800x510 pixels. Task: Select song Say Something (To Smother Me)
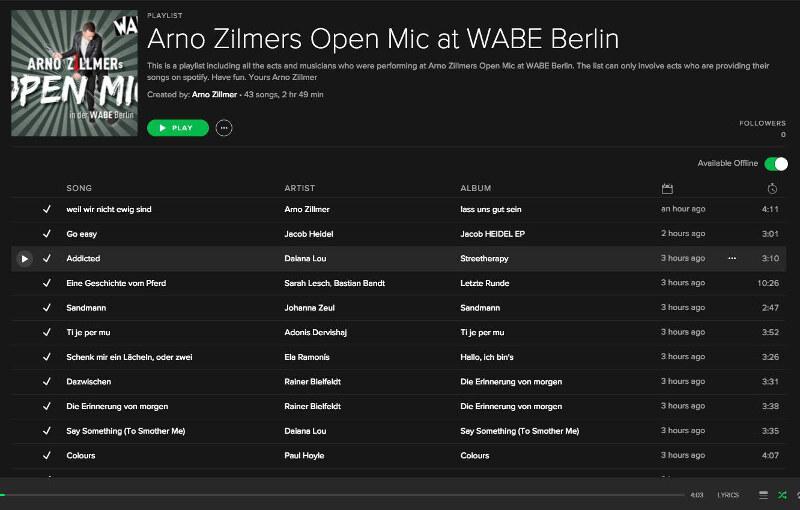coord(126,431)
